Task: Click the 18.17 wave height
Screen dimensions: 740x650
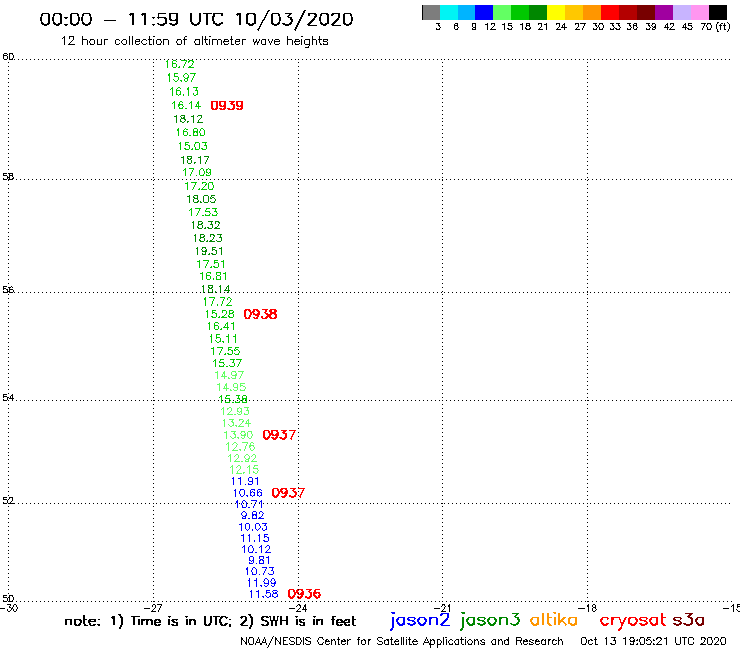Action: pyautogui.click(x=195, y=160)
